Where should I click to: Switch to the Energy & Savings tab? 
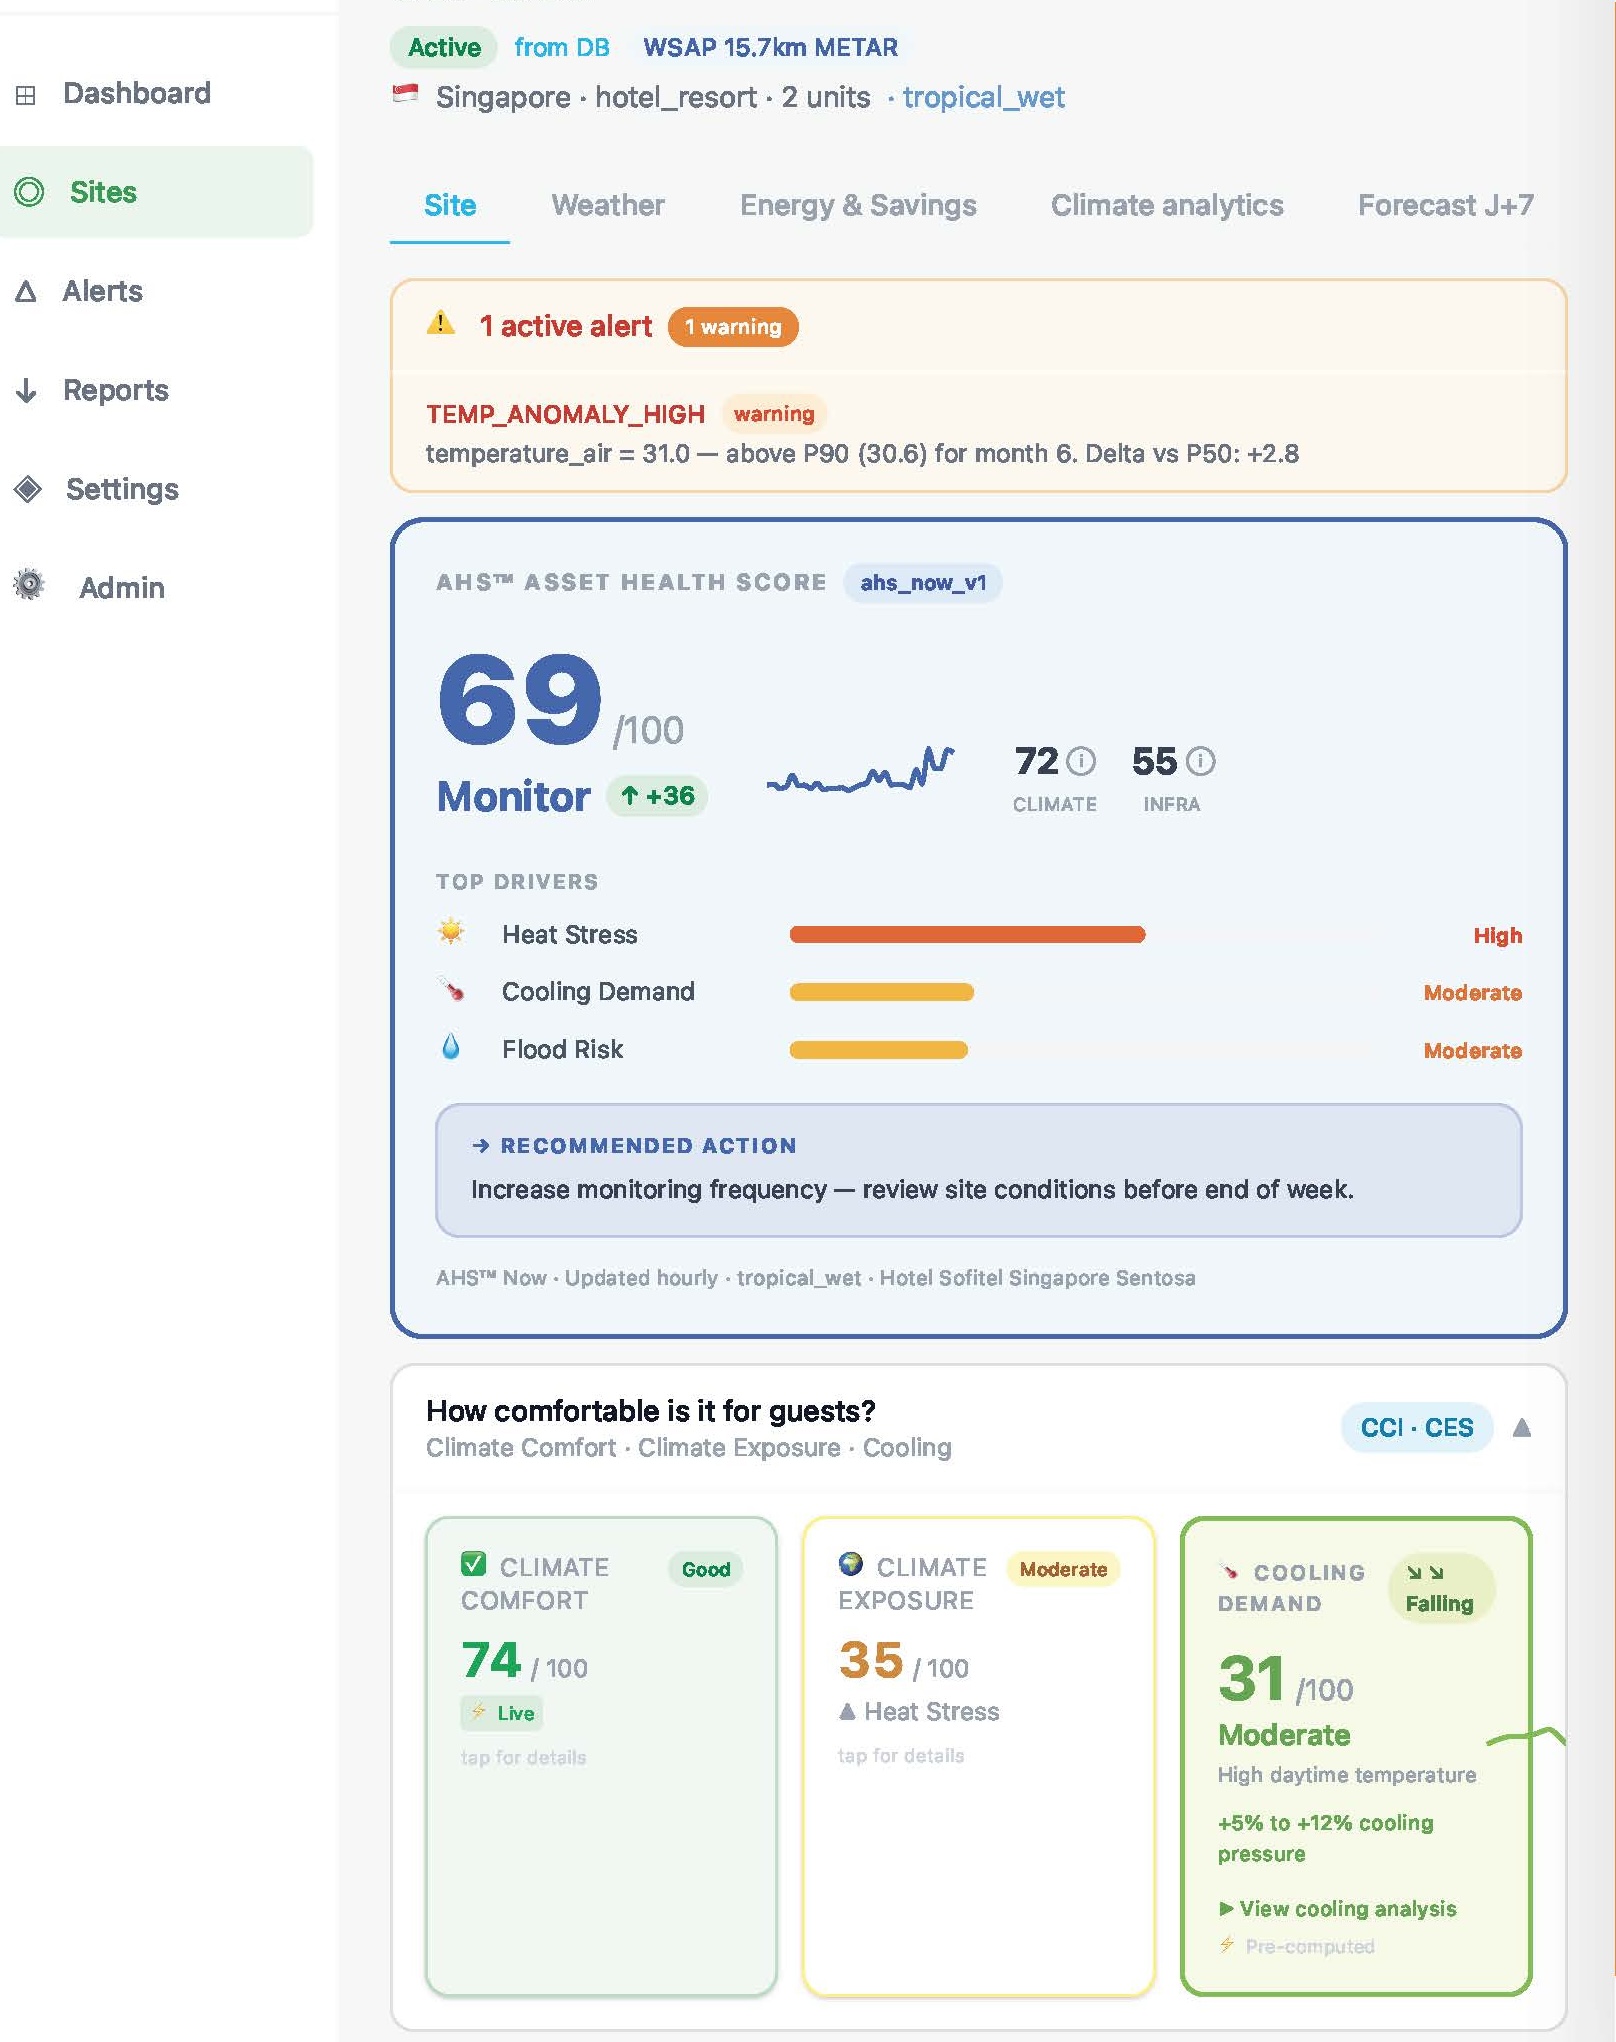pyautogui.click(x=858, y=205)
